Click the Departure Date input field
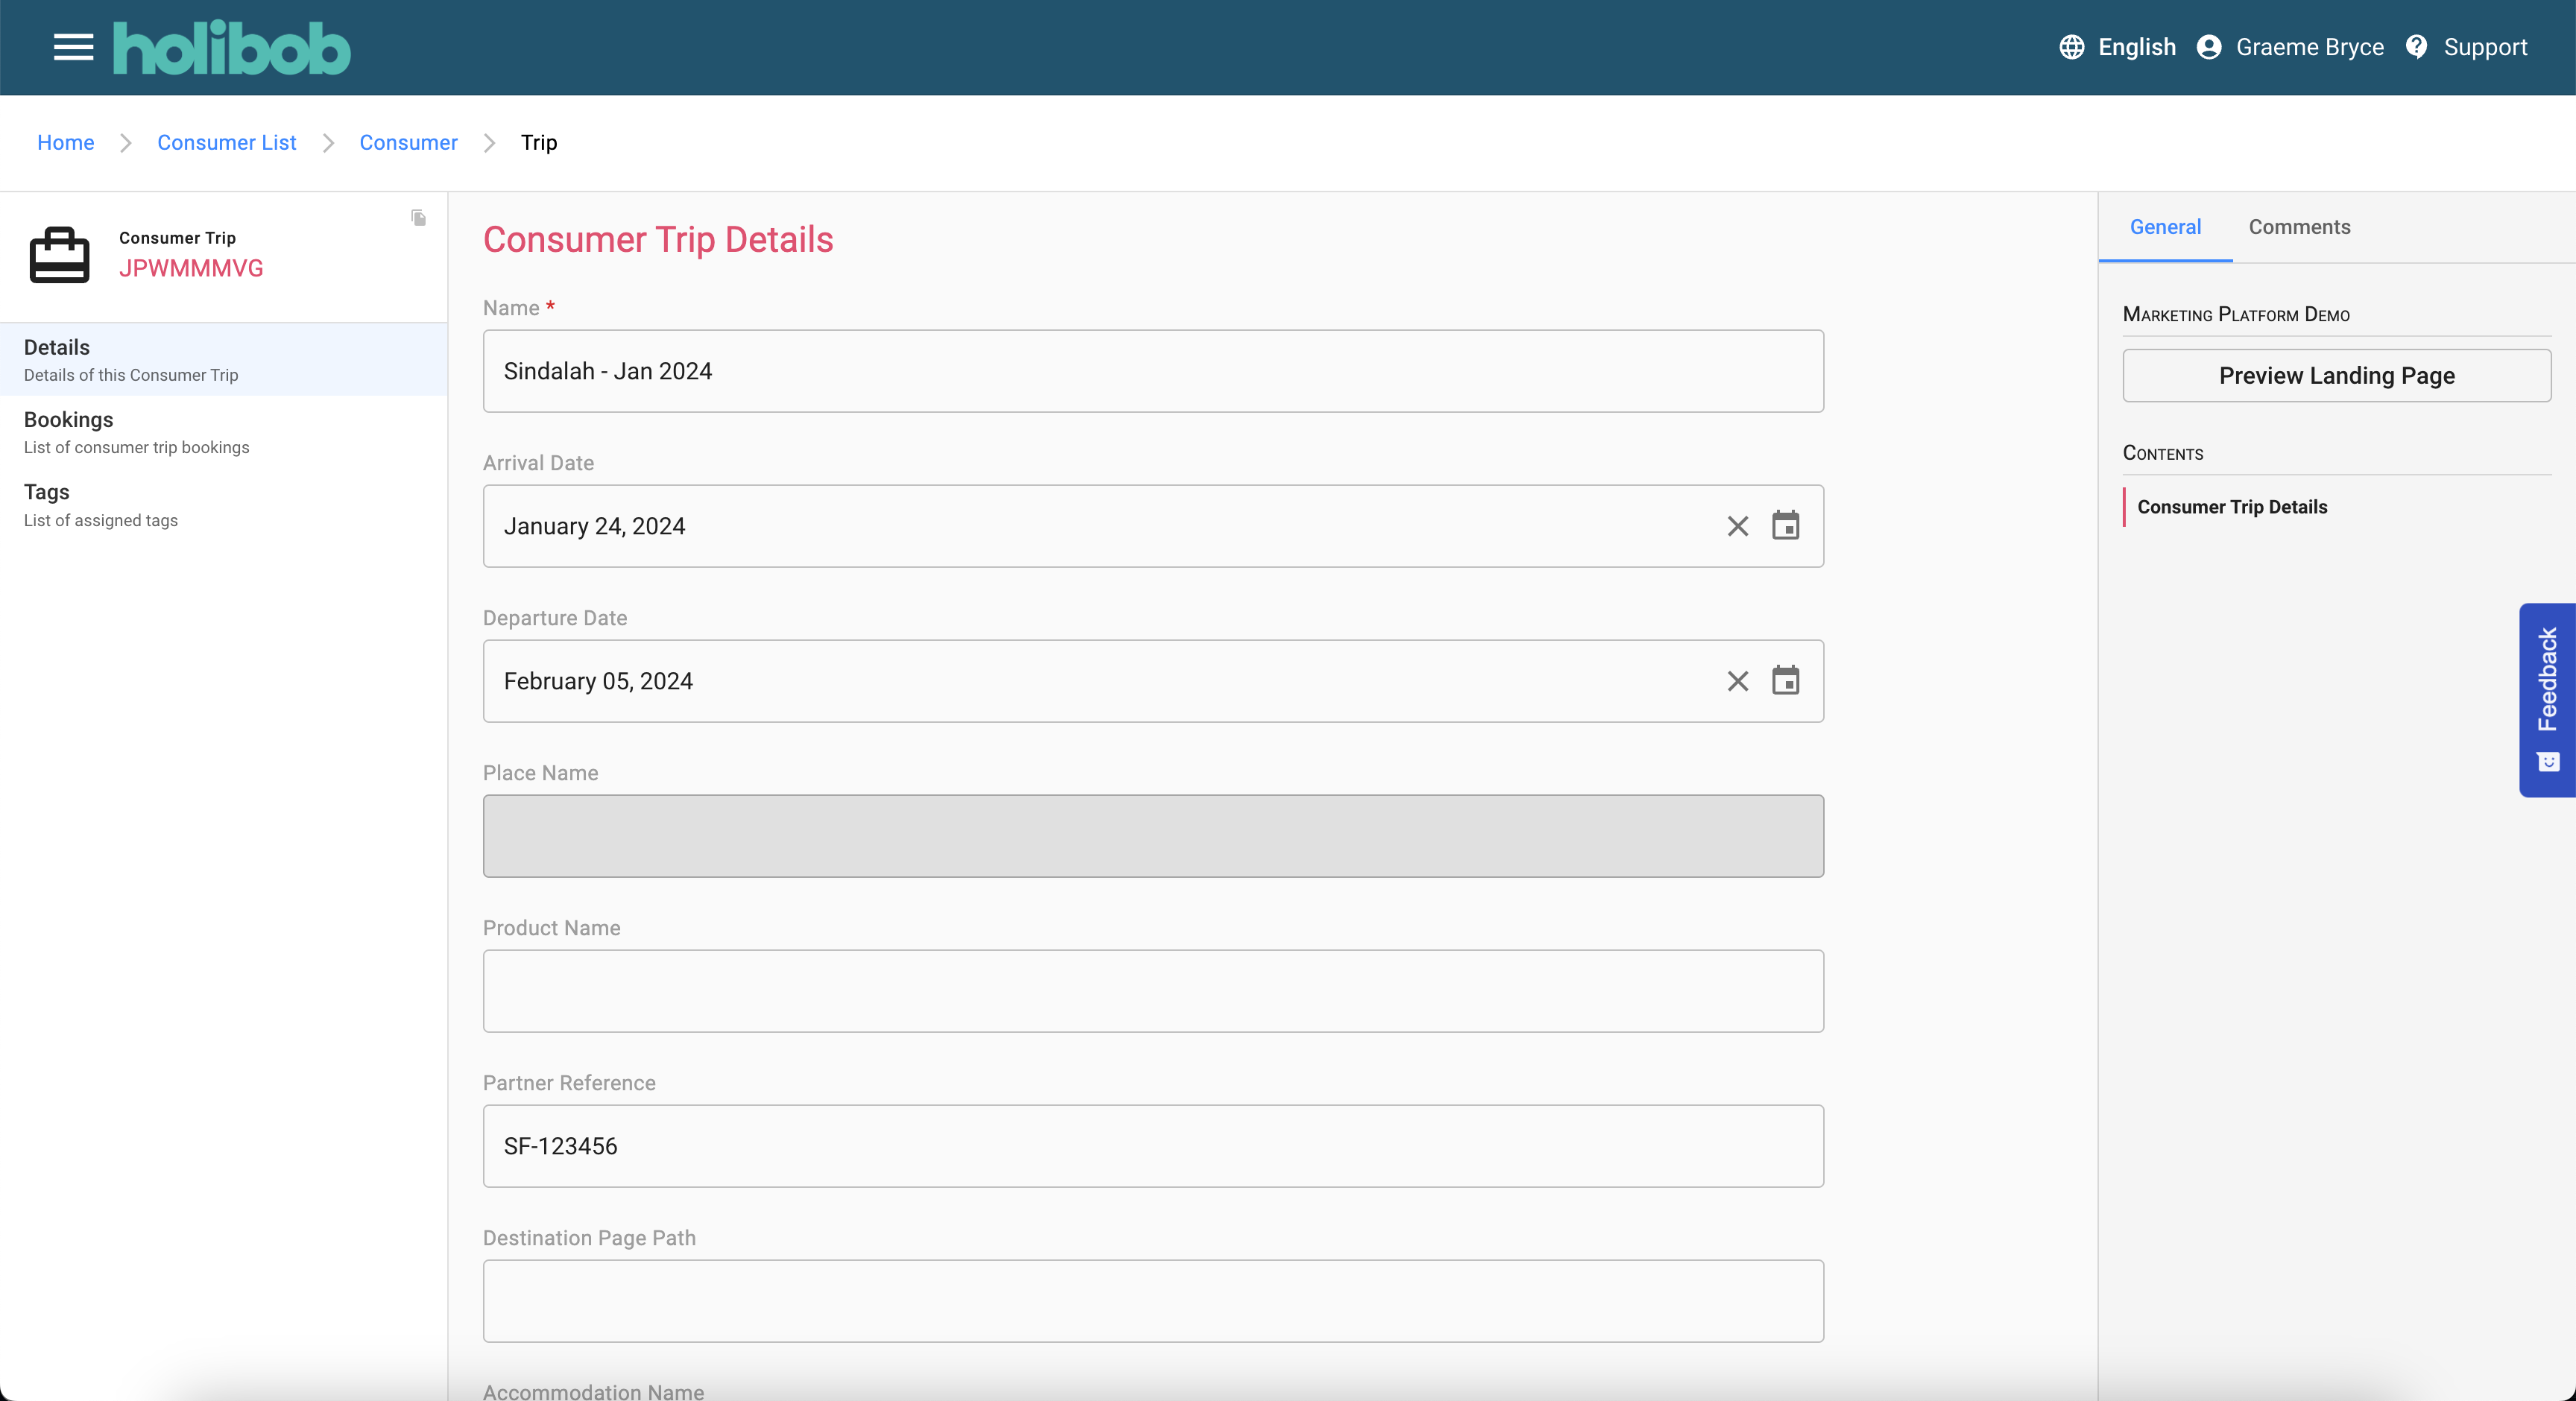Image resolution: width=2576 pixels, height=1401 pixels. [x=1153, y=681]
